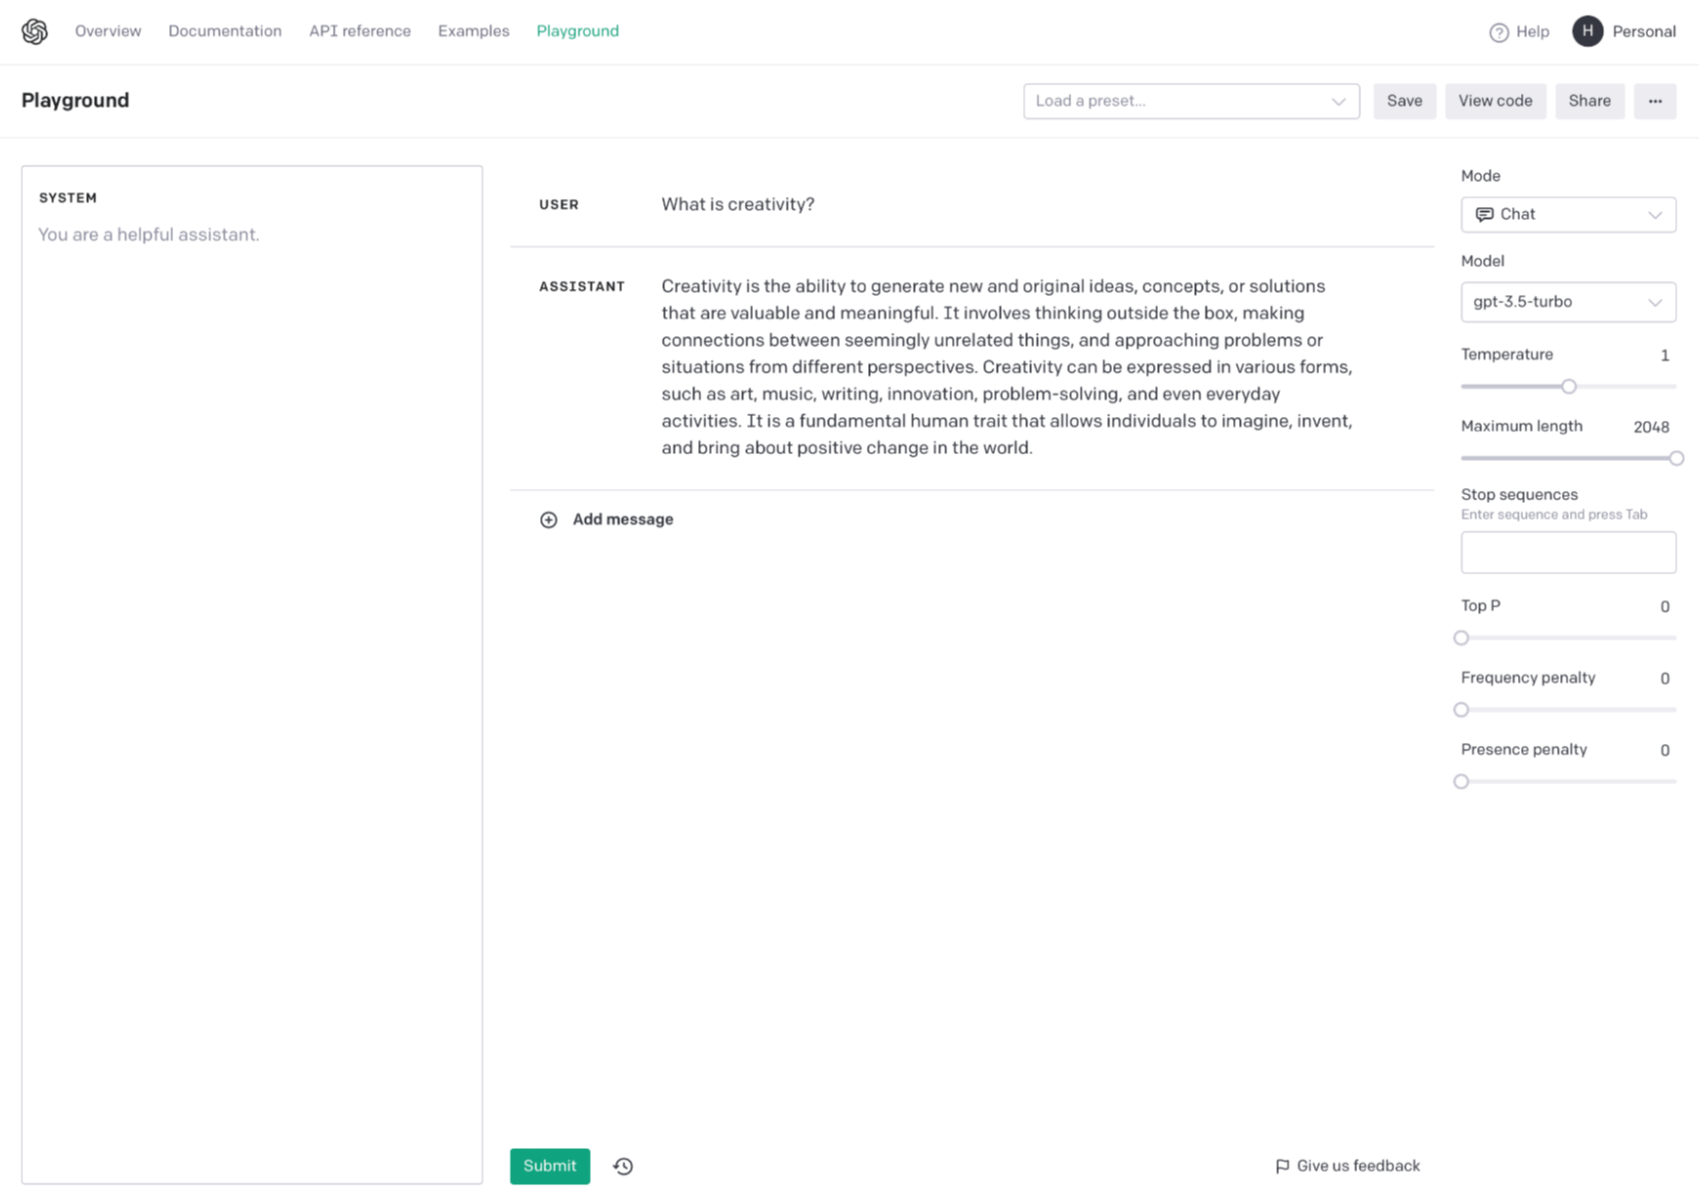This screenshot has height=1202, width=1699.
Task: Click the Share button
Action: [1589, 101]
